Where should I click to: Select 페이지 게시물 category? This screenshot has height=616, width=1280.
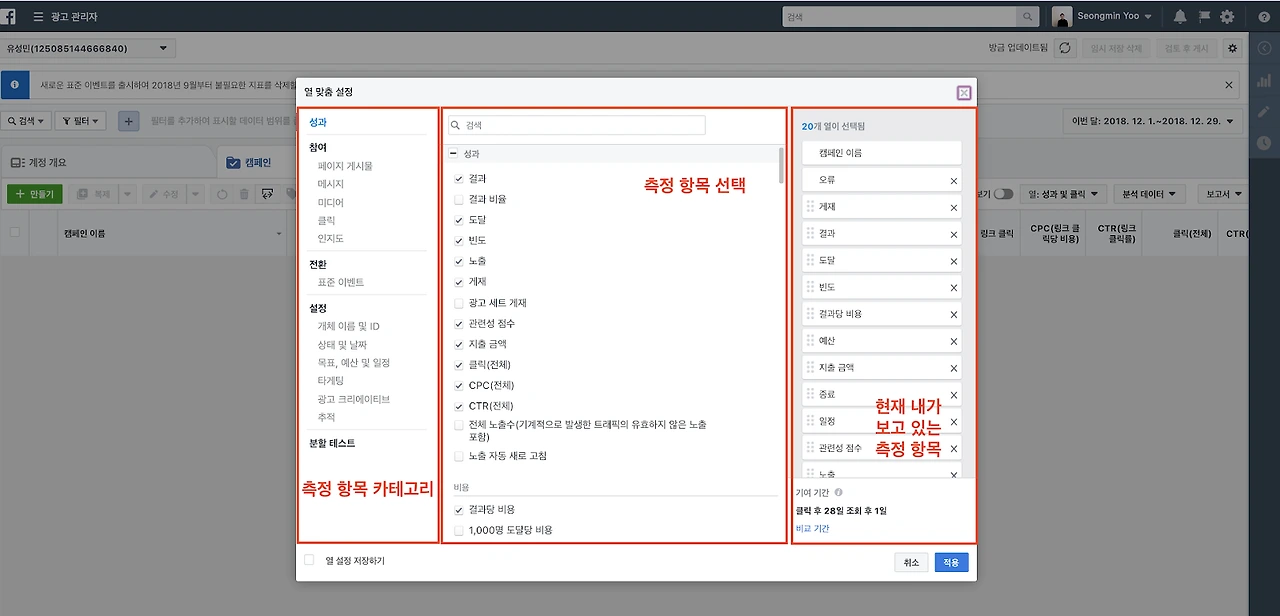(345, 166)
